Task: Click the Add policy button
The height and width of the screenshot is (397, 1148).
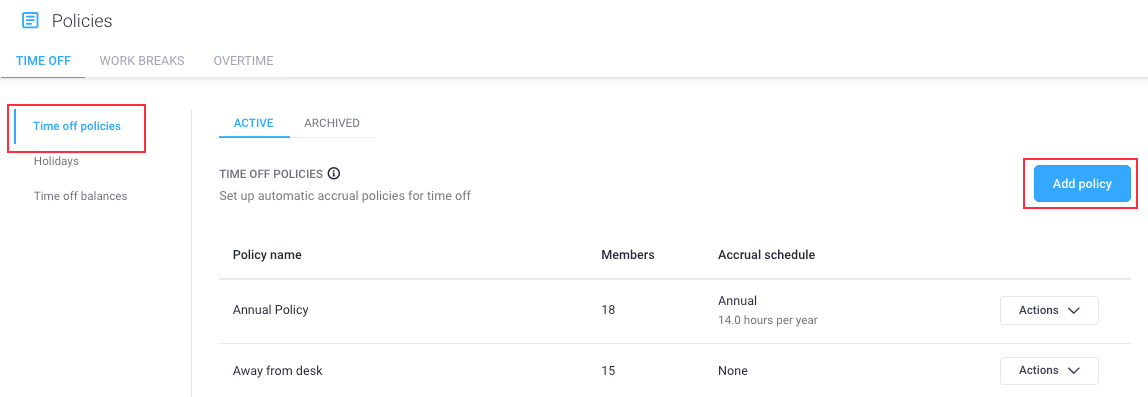Action: (1082, 184)
